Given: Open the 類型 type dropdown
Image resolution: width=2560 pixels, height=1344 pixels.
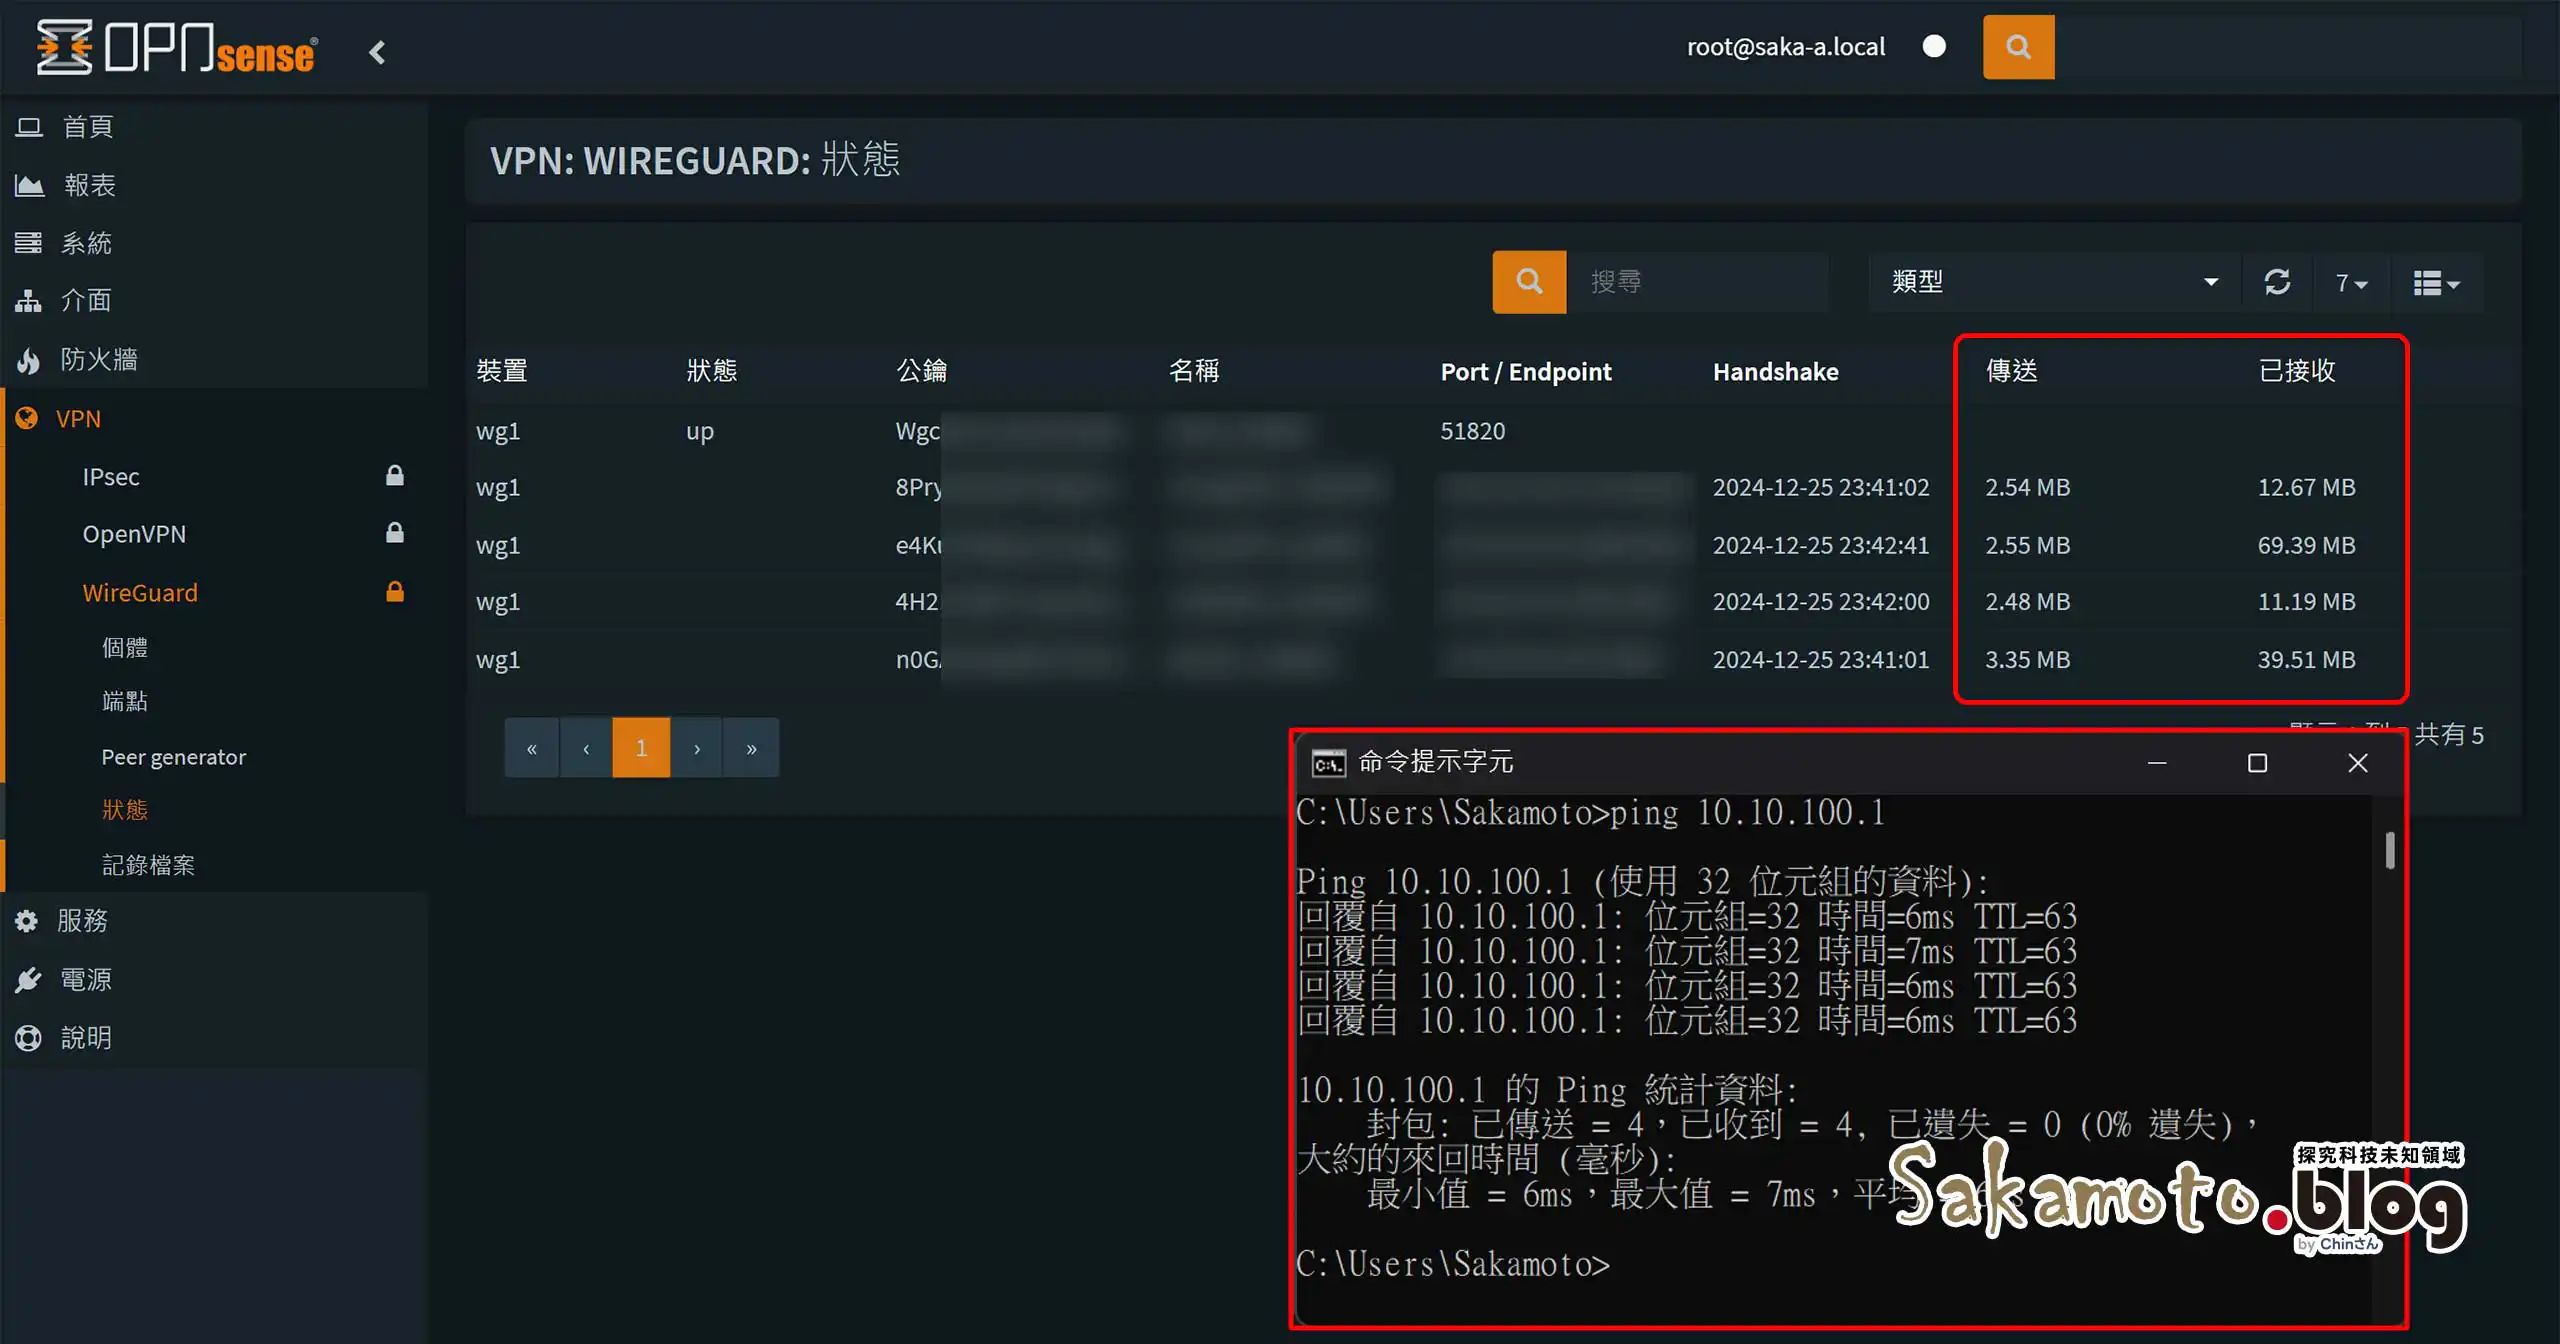Looking at the screenshot, I should [x=2050, y=282].
